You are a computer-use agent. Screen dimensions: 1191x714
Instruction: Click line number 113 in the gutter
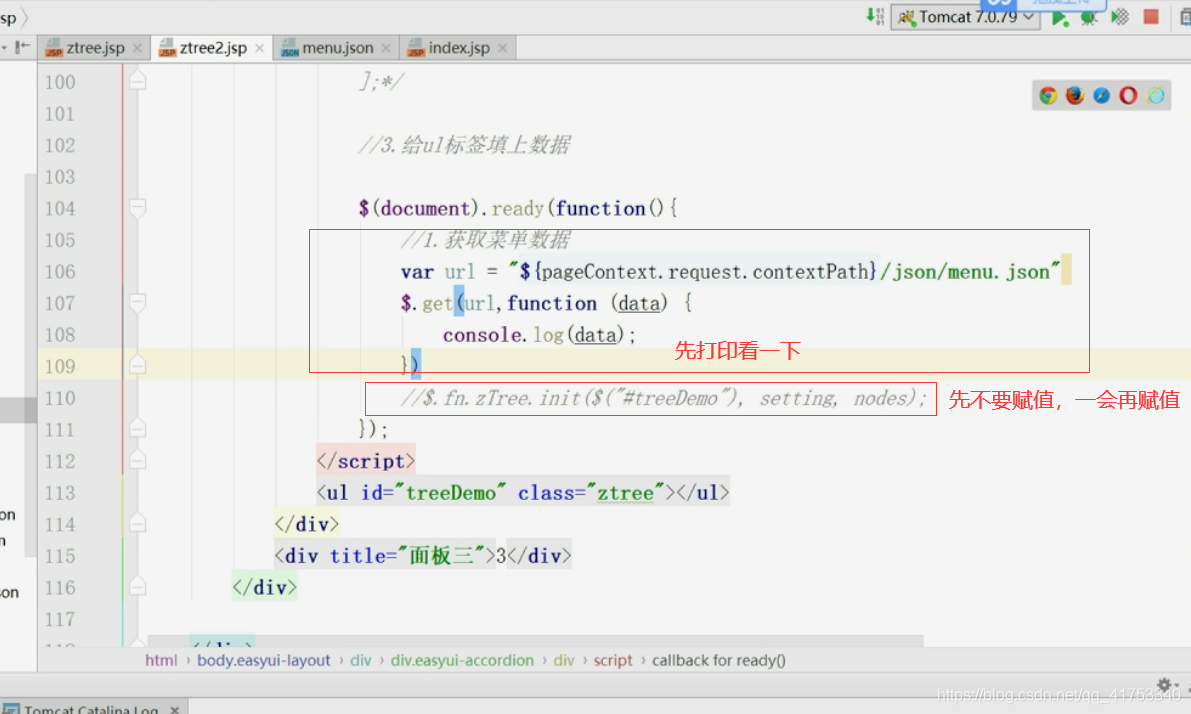coord(60,493)
